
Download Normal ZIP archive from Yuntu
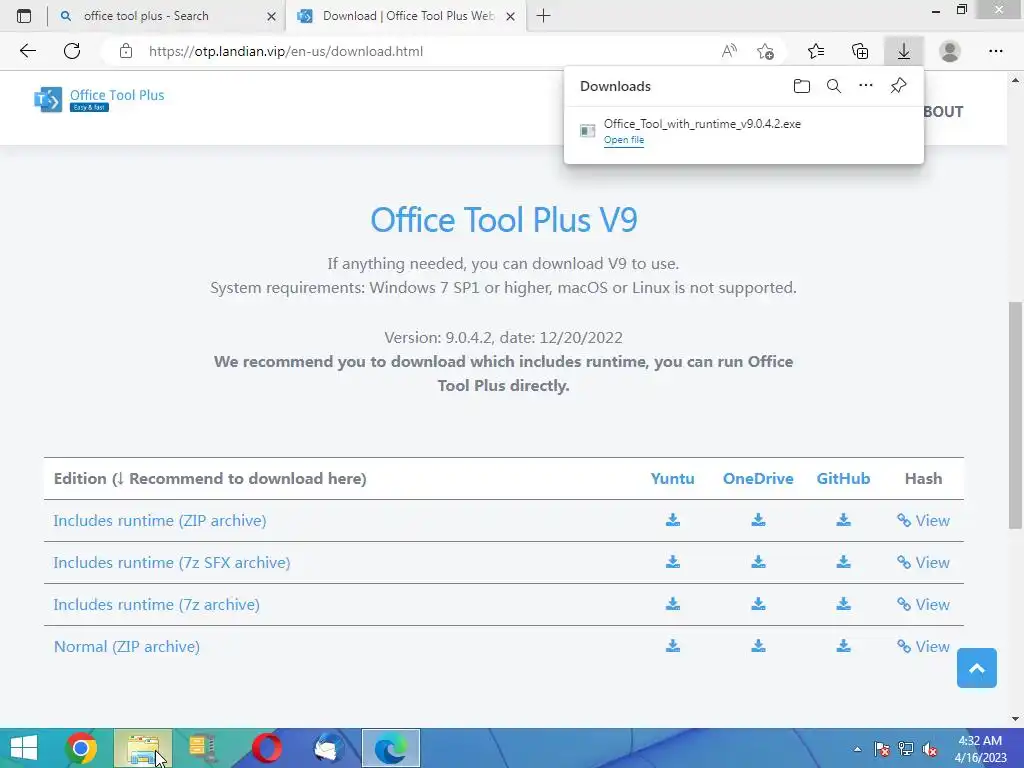[x=673, y=646]
